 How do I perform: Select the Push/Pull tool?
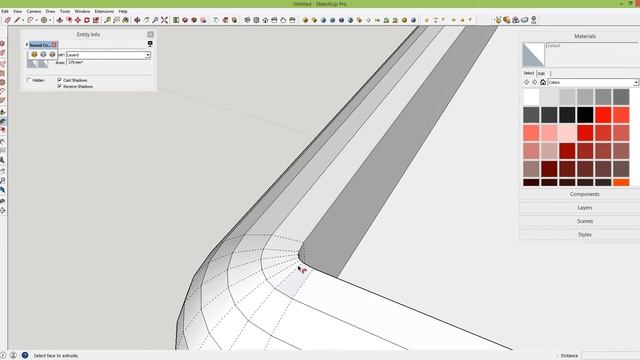click(60, 20)
